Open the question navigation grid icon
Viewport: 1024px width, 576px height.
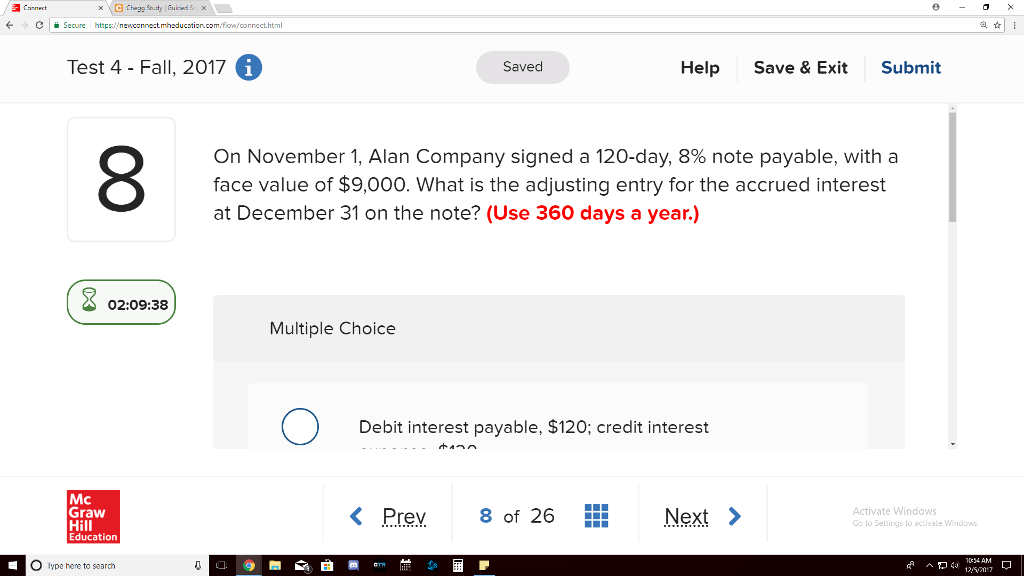(596, 514)
